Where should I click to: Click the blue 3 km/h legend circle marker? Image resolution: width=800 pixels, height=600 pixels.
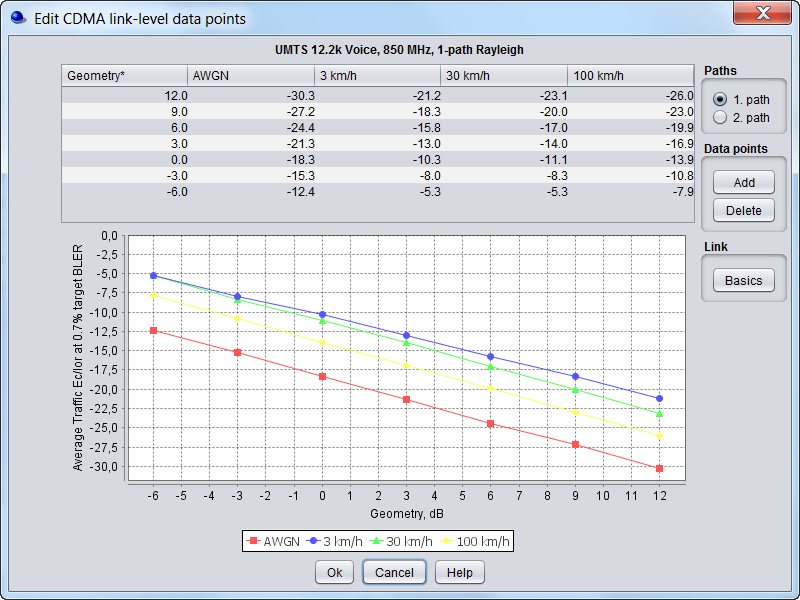pyautogui.click(x=313, y=541)
